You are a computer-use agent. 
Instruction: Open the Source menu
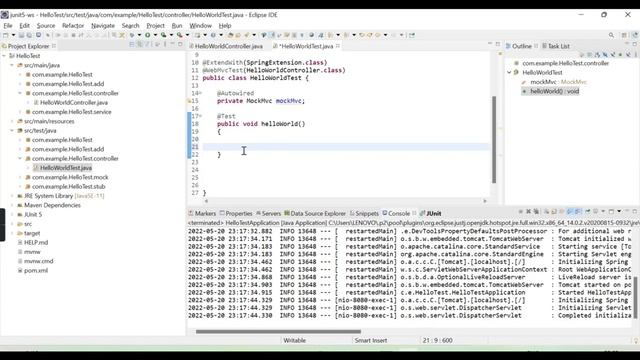[x=46, y=25]
